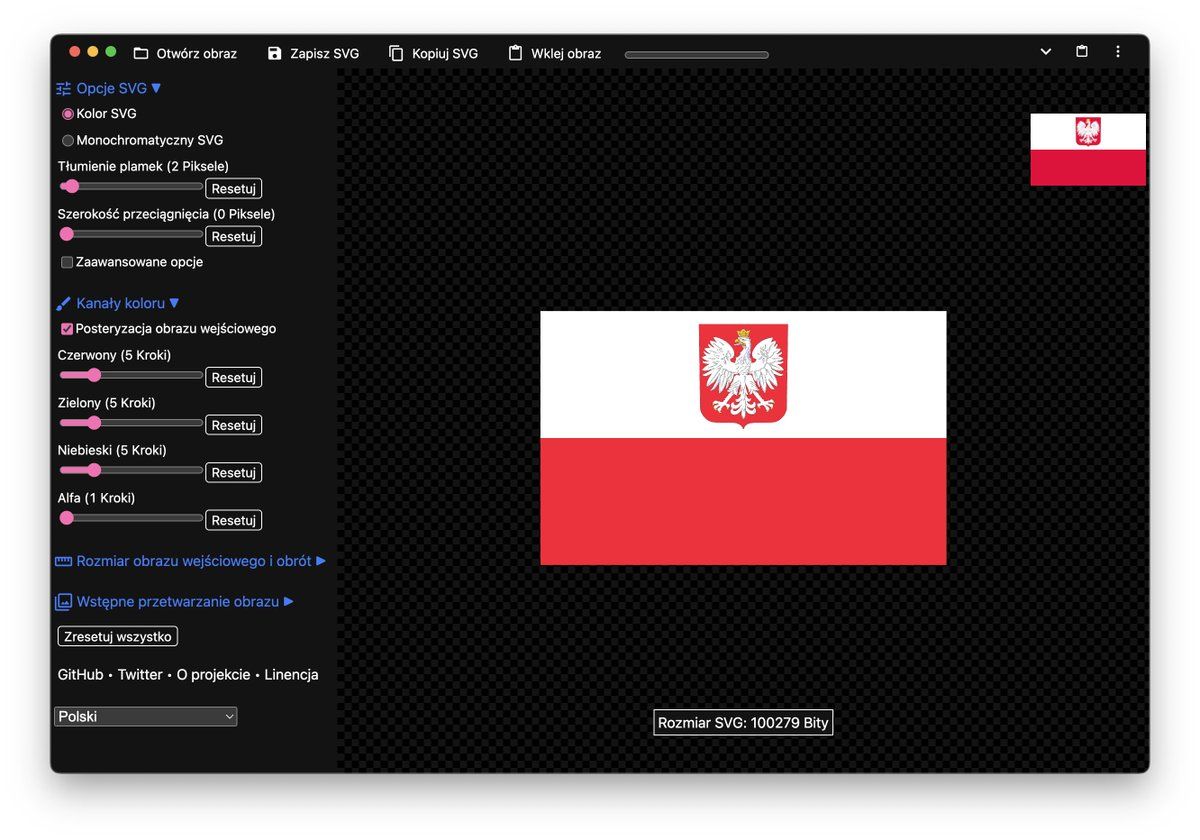
Task: Click Otwórz obraz in the toolbar
Action: tap(197, 53)
